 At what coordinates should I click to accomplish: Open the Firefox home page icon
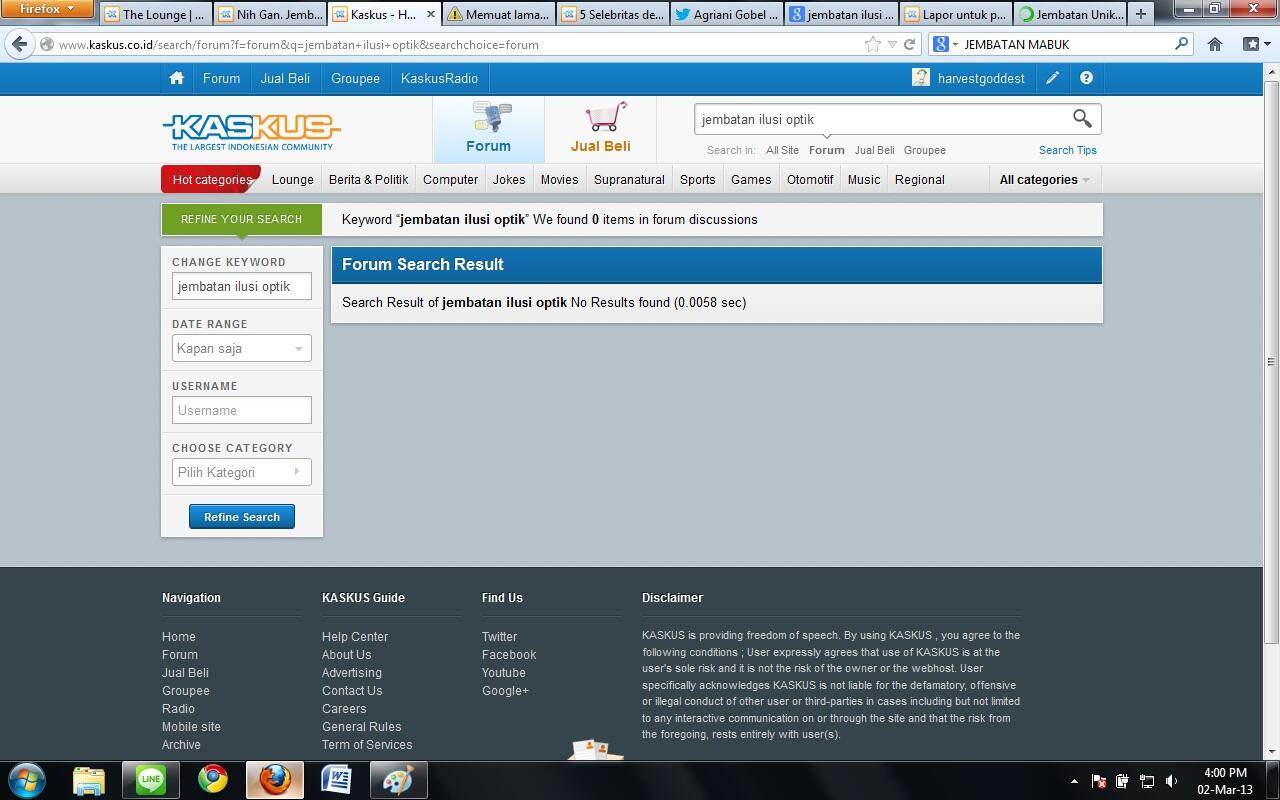coord(1215,44)
